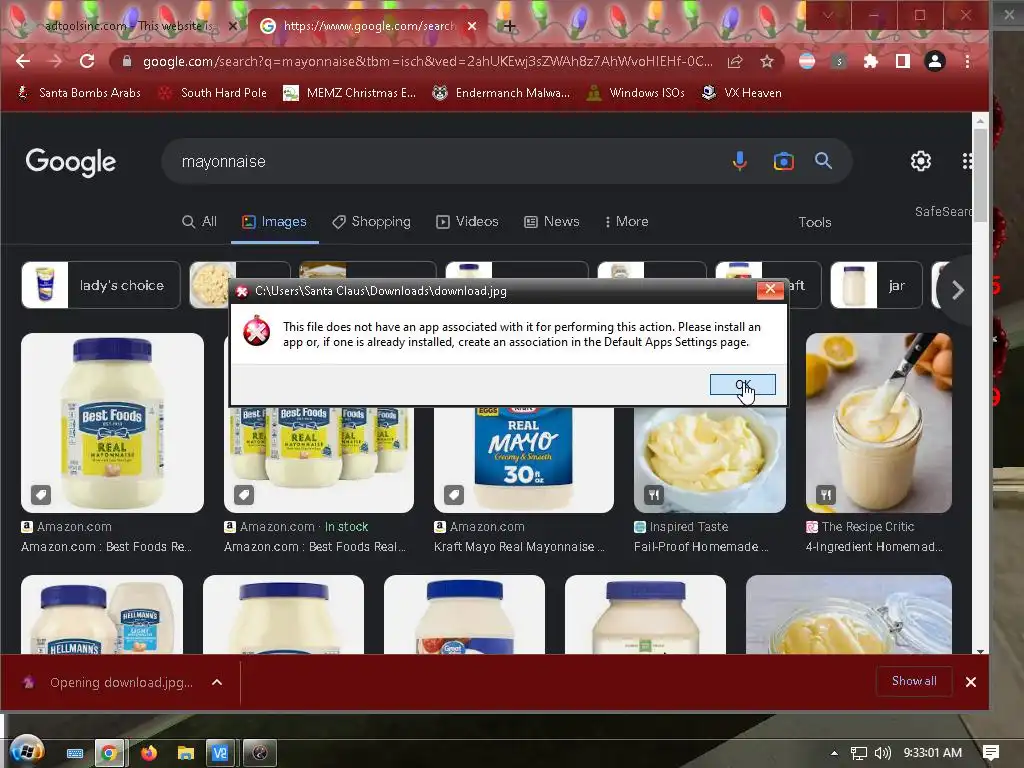Image resolution: width=1024 pixels, height=768 pixels.
Task: Select the jar suggestion chip
Action: tap(876, 285)
